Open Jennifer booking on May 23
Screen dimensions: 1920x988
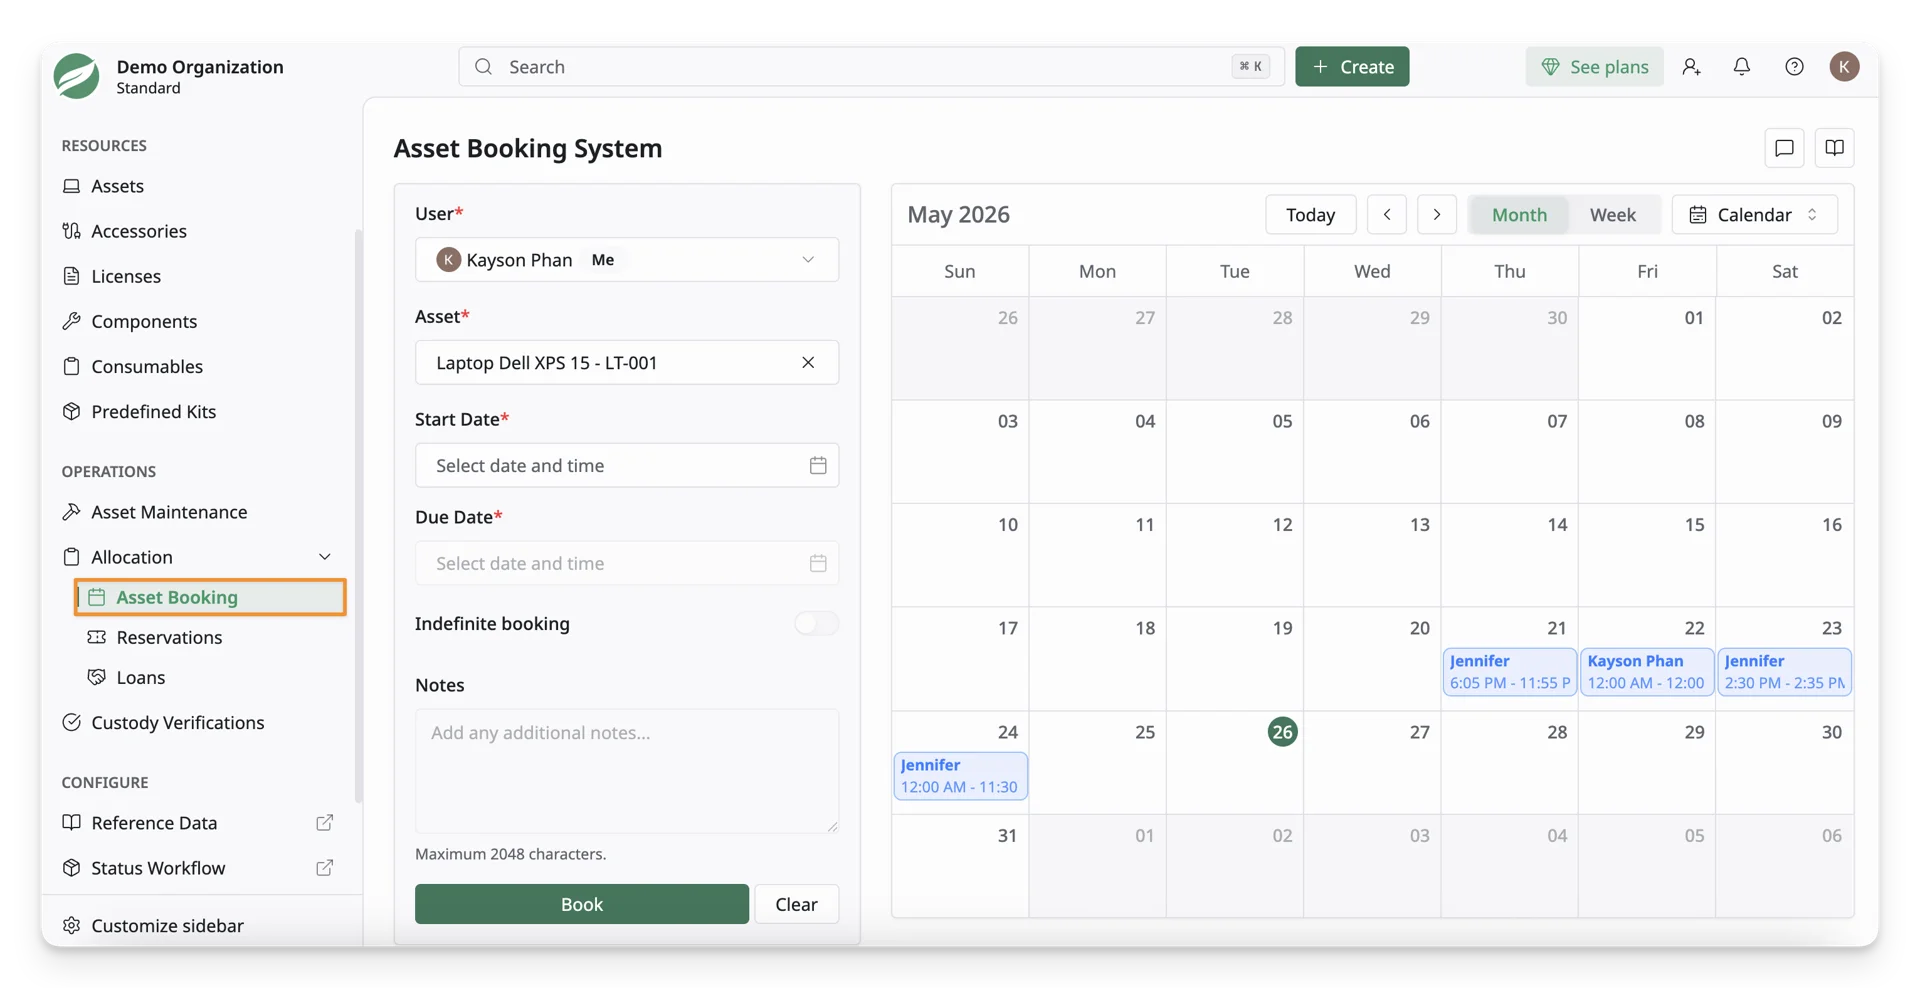click(1784, 671)
